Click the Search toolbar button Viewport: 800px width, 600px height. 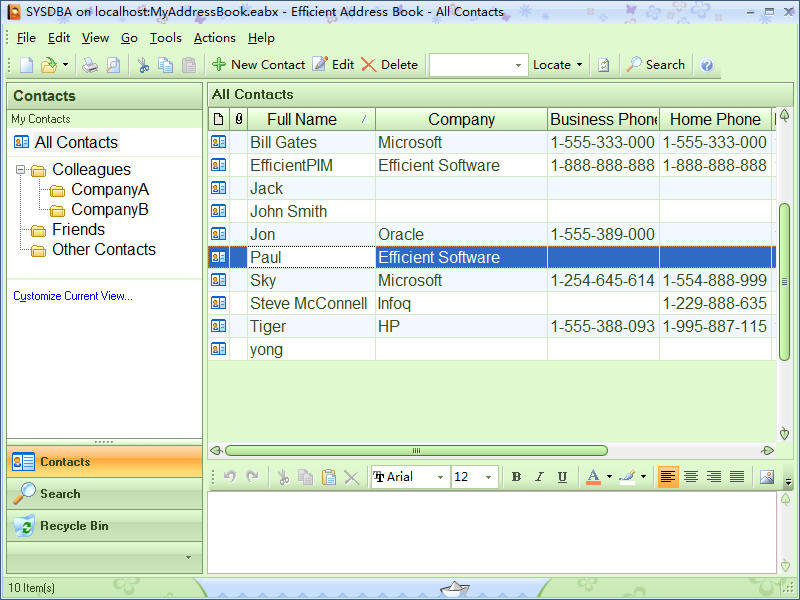(656, 65)
